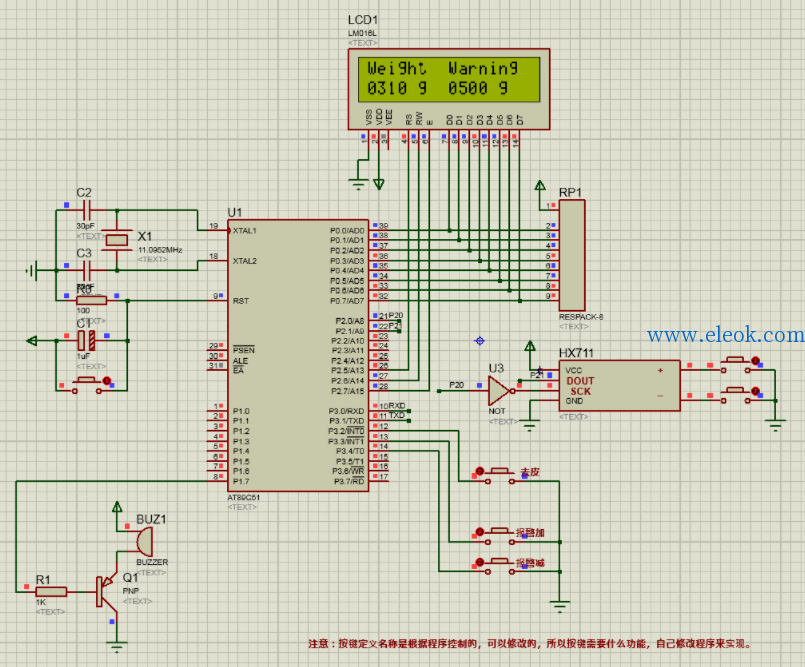
Task: Click the Q1 PNP transistor symbol
Action: (107, 592)
